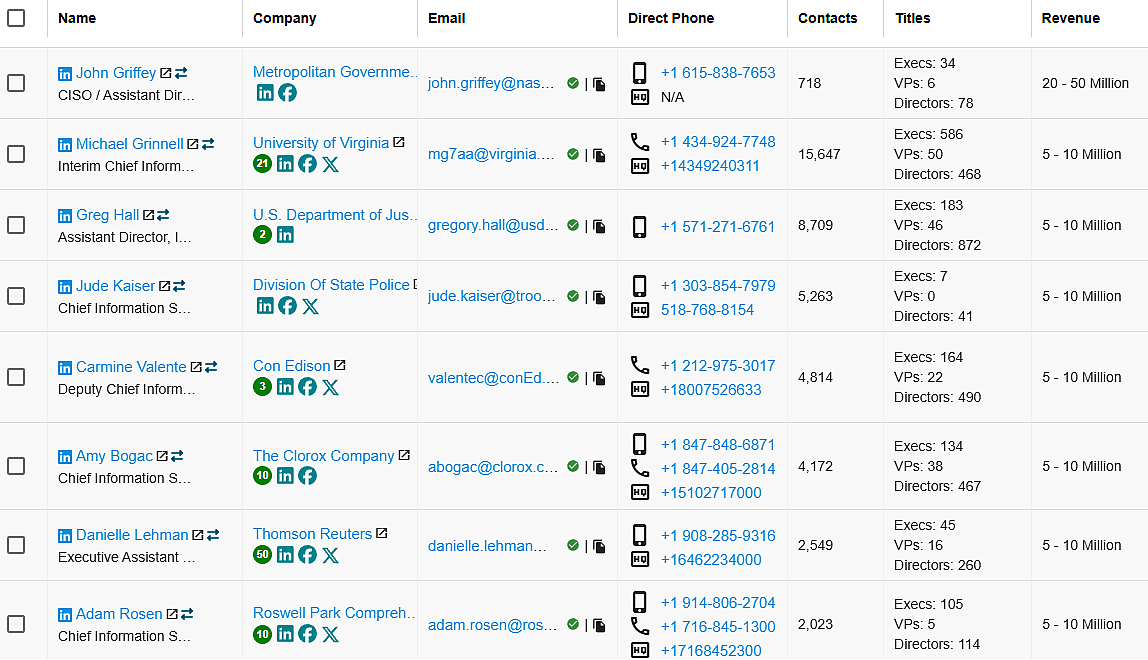Check the box for Michael Grinnell's row
The width and height of the screenshot is (1148, 660).
pos(16,154)
